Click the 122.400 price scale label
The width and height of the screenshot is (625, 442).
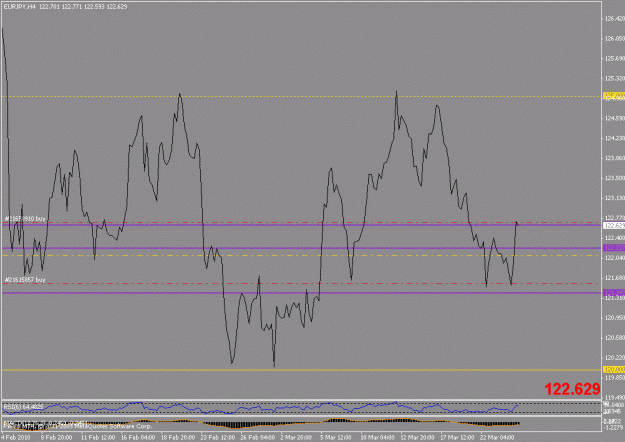[x=615, y=238]
